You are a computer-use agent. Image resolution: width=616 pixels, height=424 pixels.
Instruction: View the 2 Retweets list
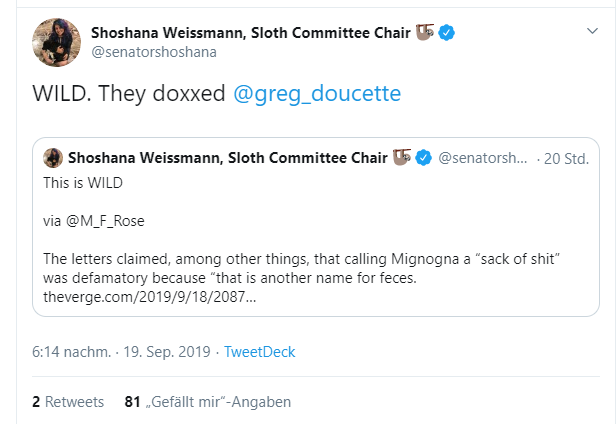tap(68, 402)
